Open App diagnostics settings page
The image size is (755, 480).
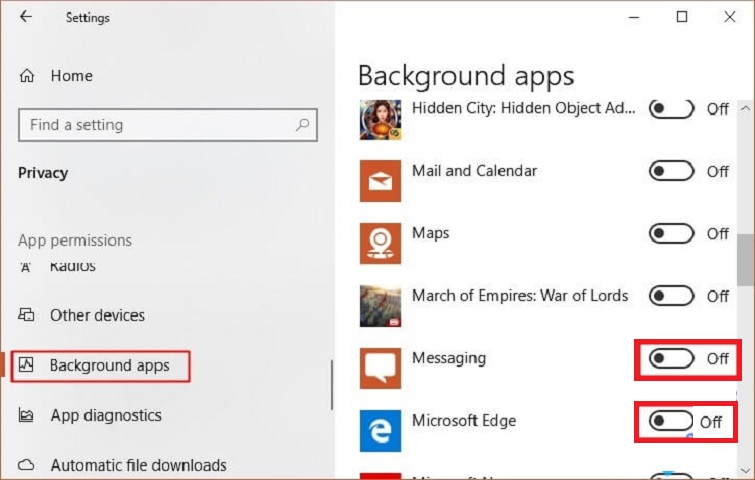tap(105, 415)
